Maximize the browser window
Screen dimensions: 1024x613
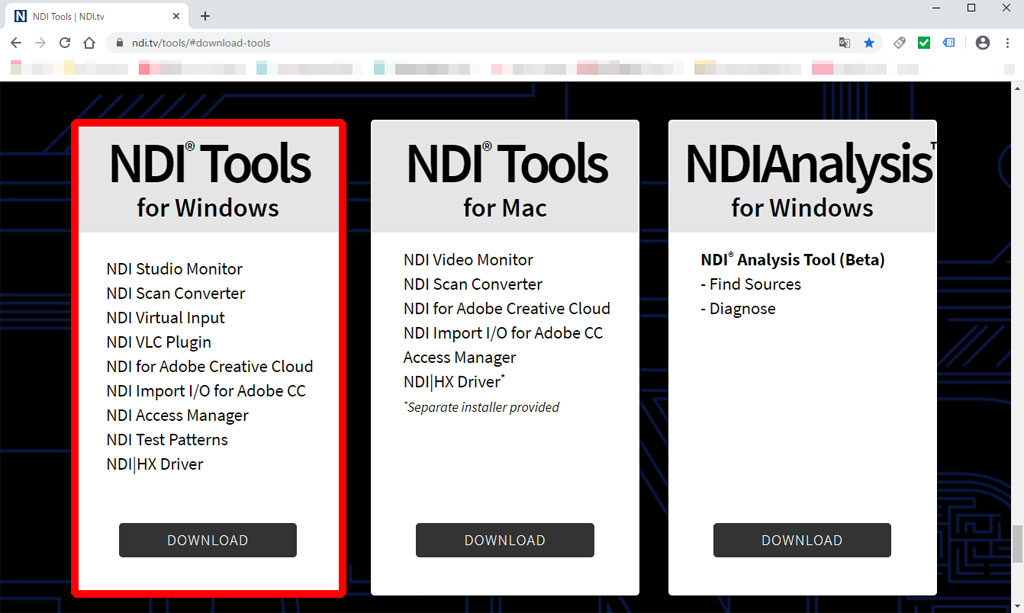pyautogui.click(x=971, y=8)
